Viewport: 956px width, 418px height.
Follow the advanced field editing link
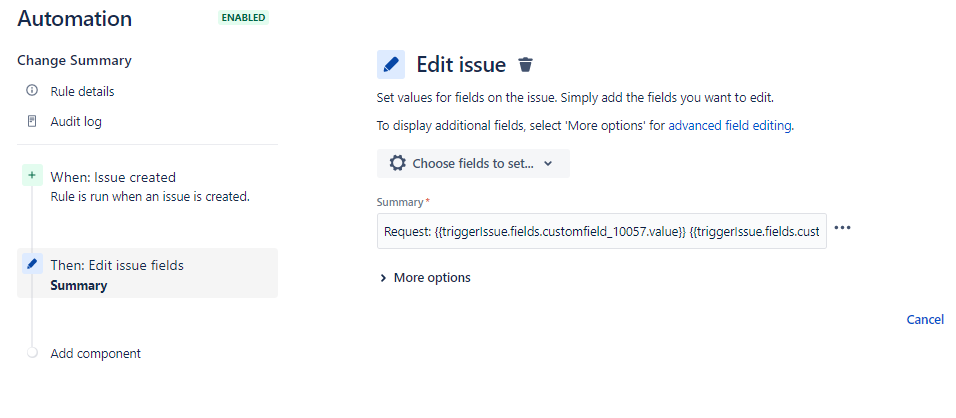[x=730, y=126]
